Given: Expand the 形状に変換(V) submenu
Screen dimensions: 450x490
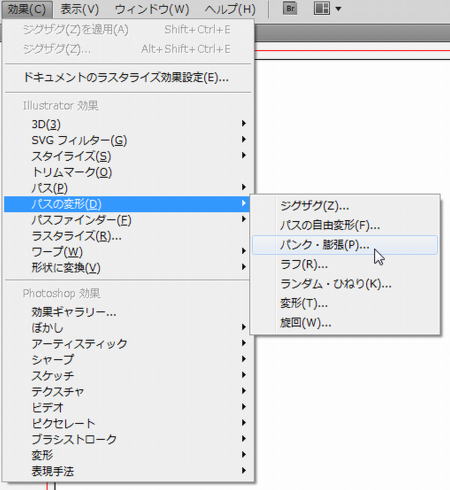Looking at the screenshot, I should point(128,268).
